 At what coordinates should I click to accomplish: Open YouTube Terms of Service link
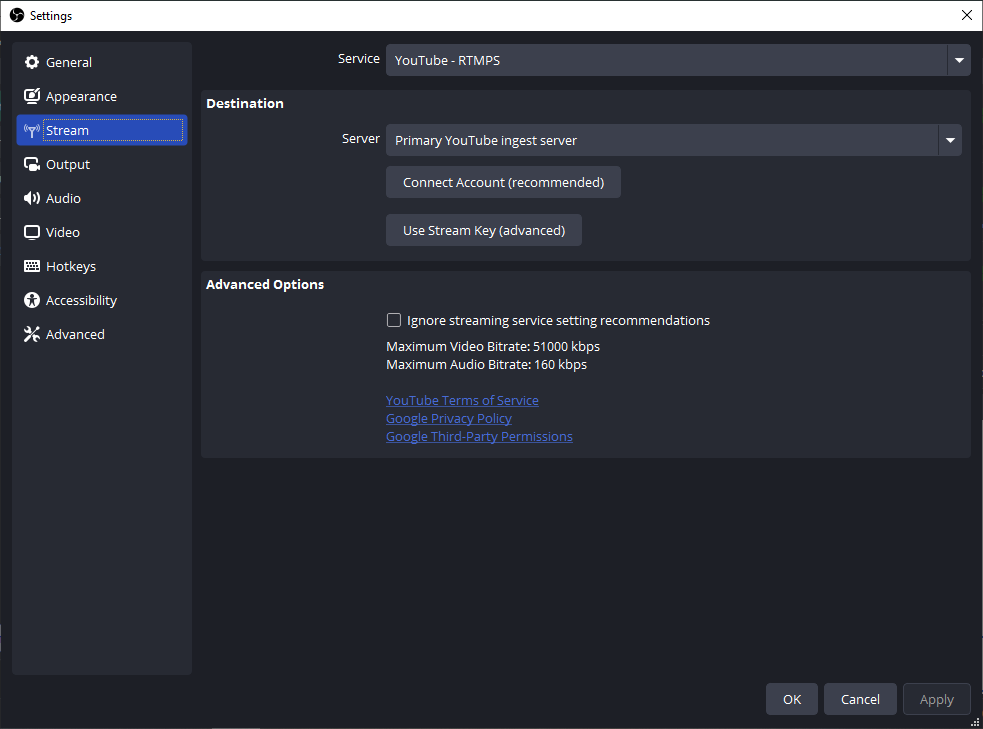pos(462,400)
